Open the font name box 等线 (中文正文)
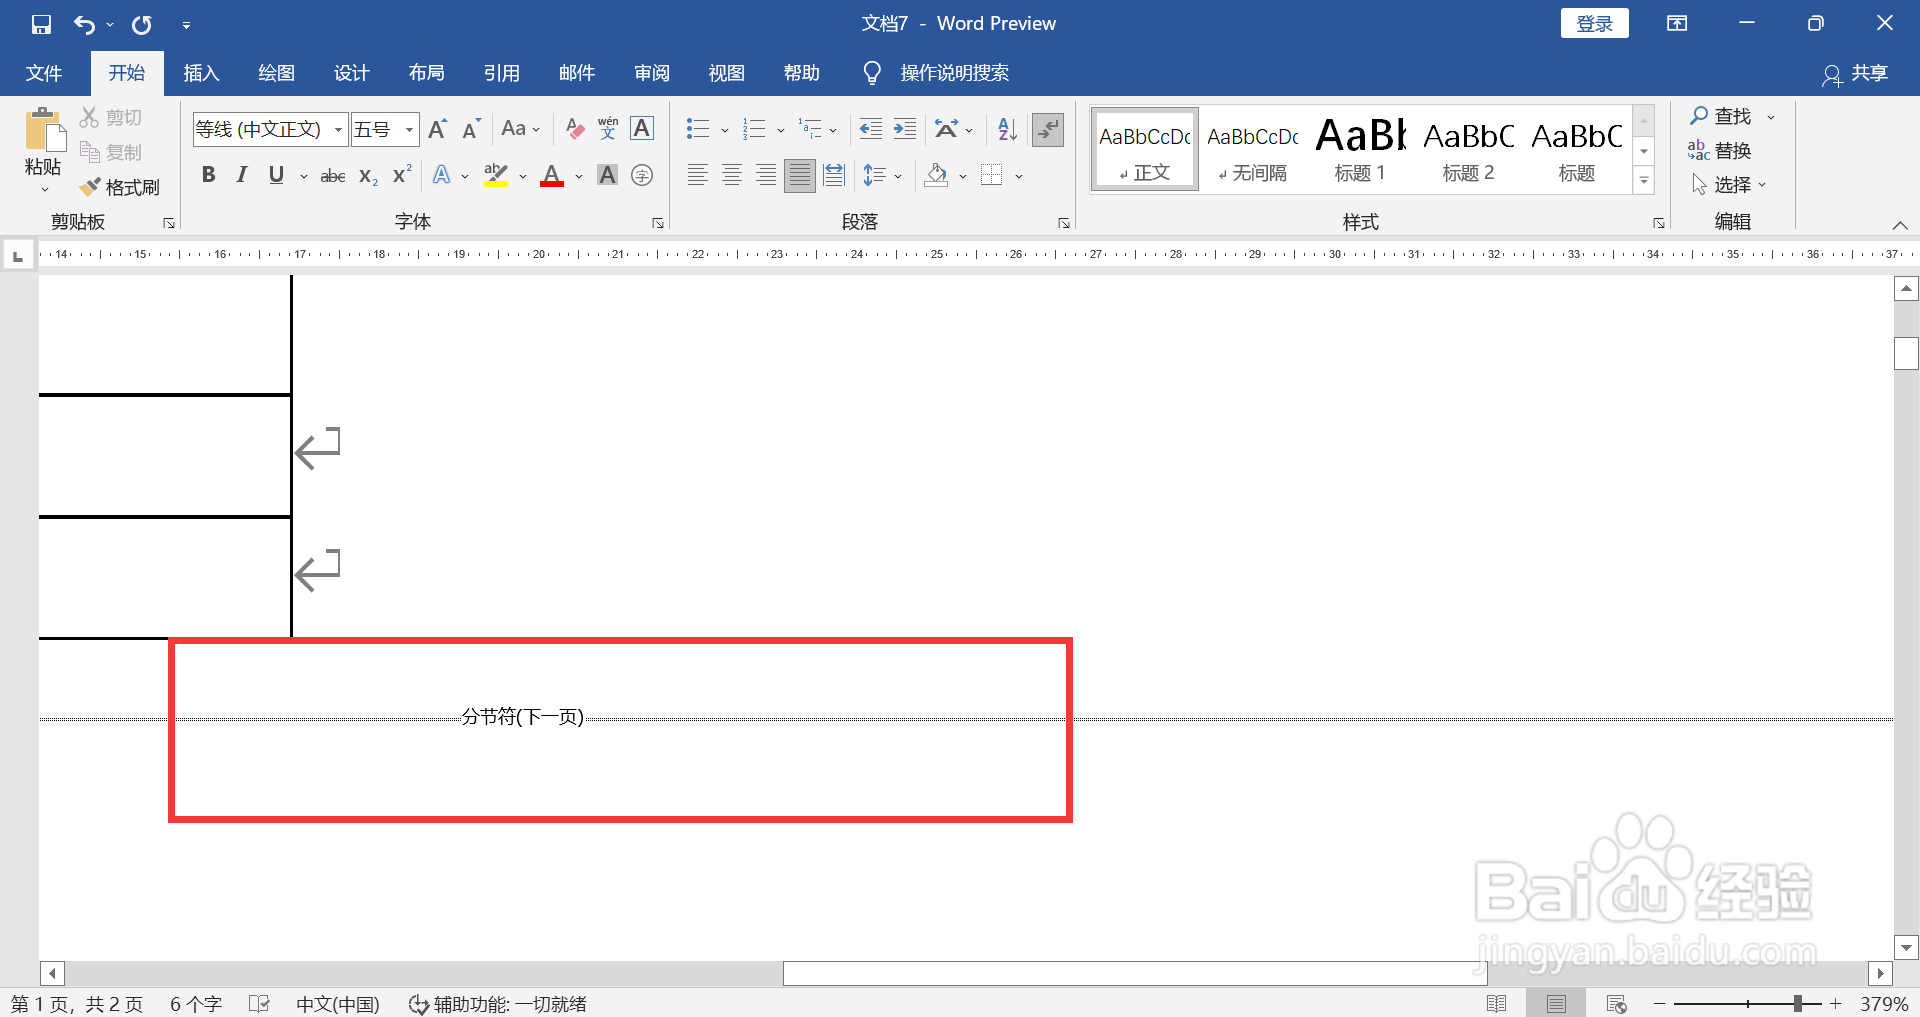This screenshot has width=1920, height=1017. pyautogui.click(x=270, y=129)
